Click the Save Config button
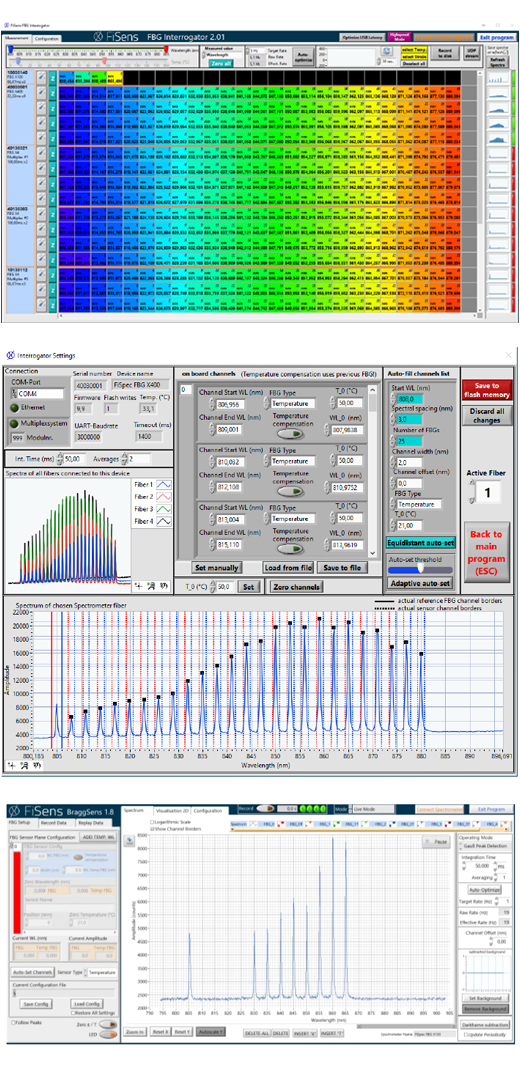This screenshot has height=1089, width=520. 34,1004
